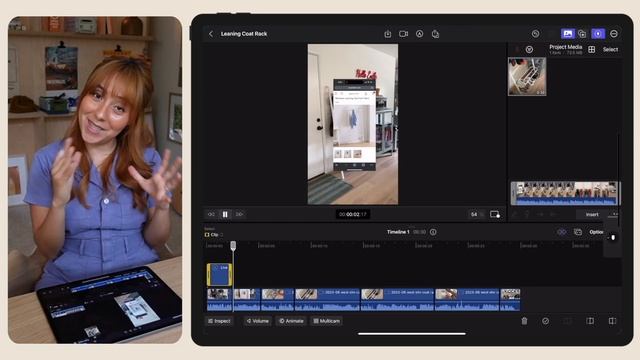Toggle the photo media browser button

point(567,34)
